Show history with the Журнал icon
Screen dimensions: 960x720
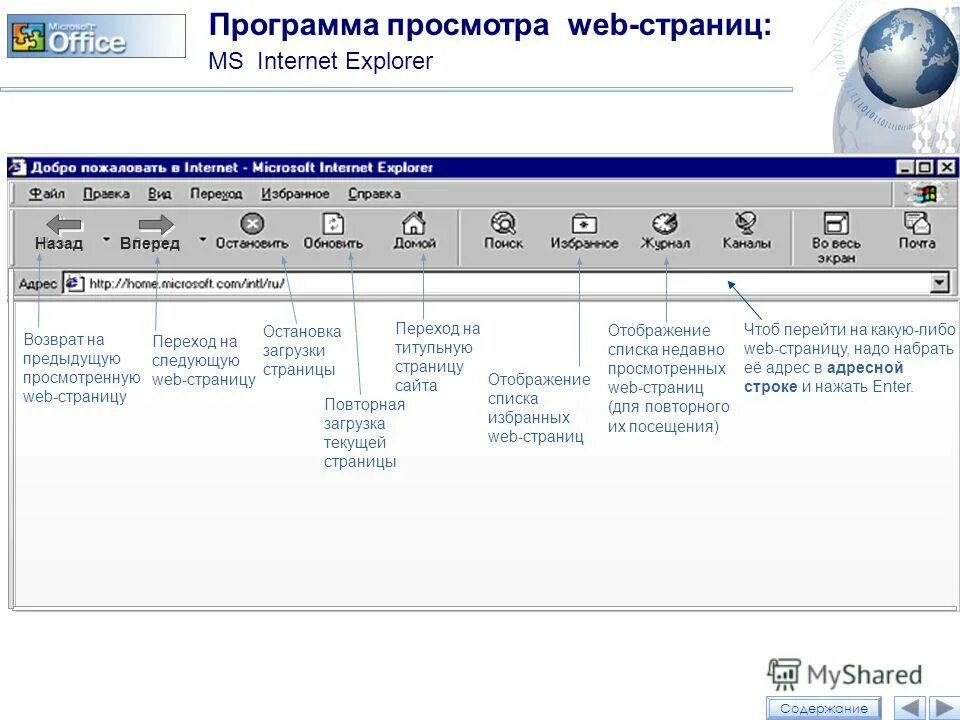pyautogui.click(x=664, y=221)
